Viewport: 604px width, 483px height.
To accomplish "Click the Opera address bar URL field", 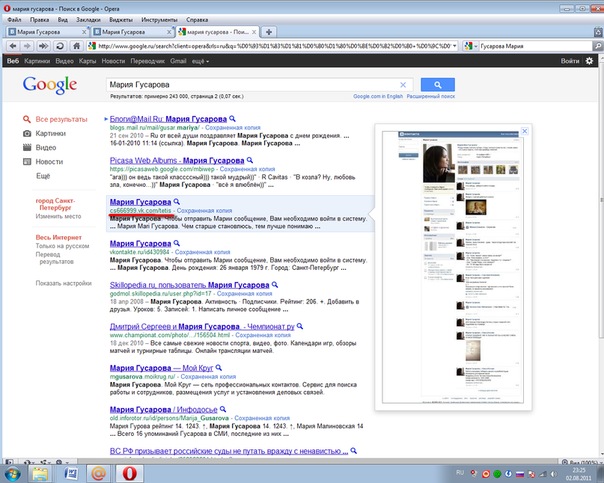I will [x=274, y=46].
